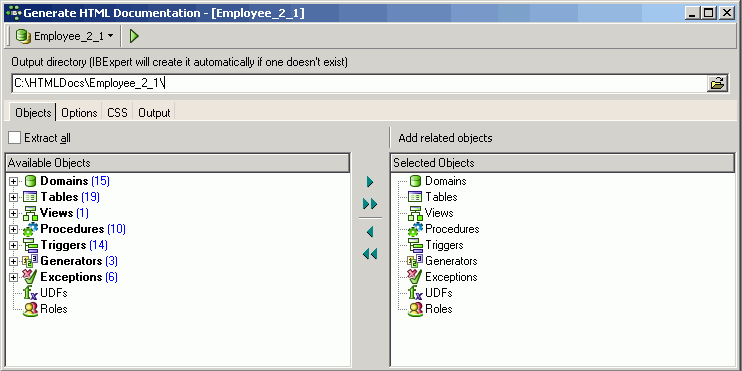This screenshot has height=371, width=742.
Task: Select 'Procedures' label in Selected Objects
Action: click(452, 229)
